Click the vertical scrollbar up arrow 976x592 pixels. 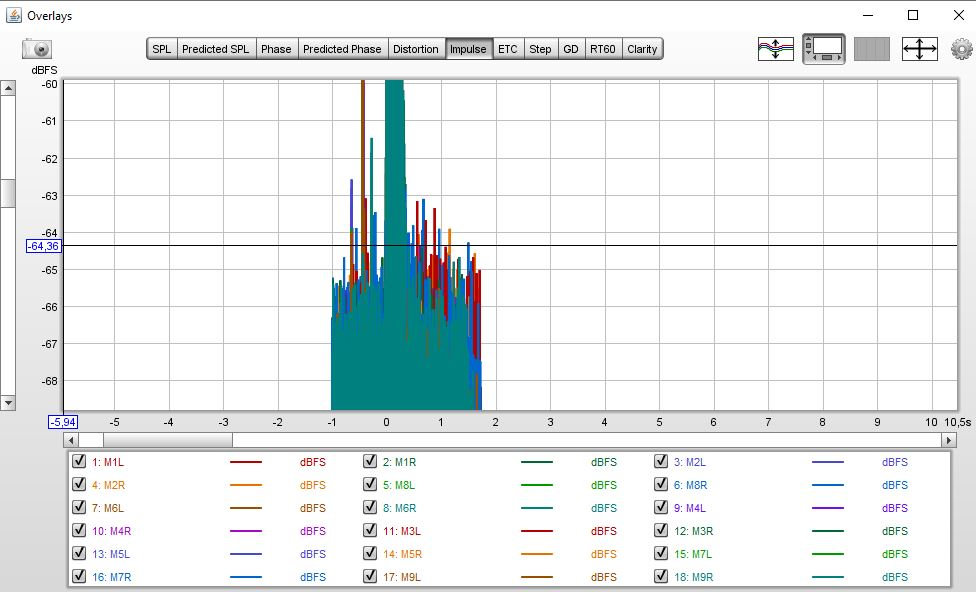pos(8,88)
